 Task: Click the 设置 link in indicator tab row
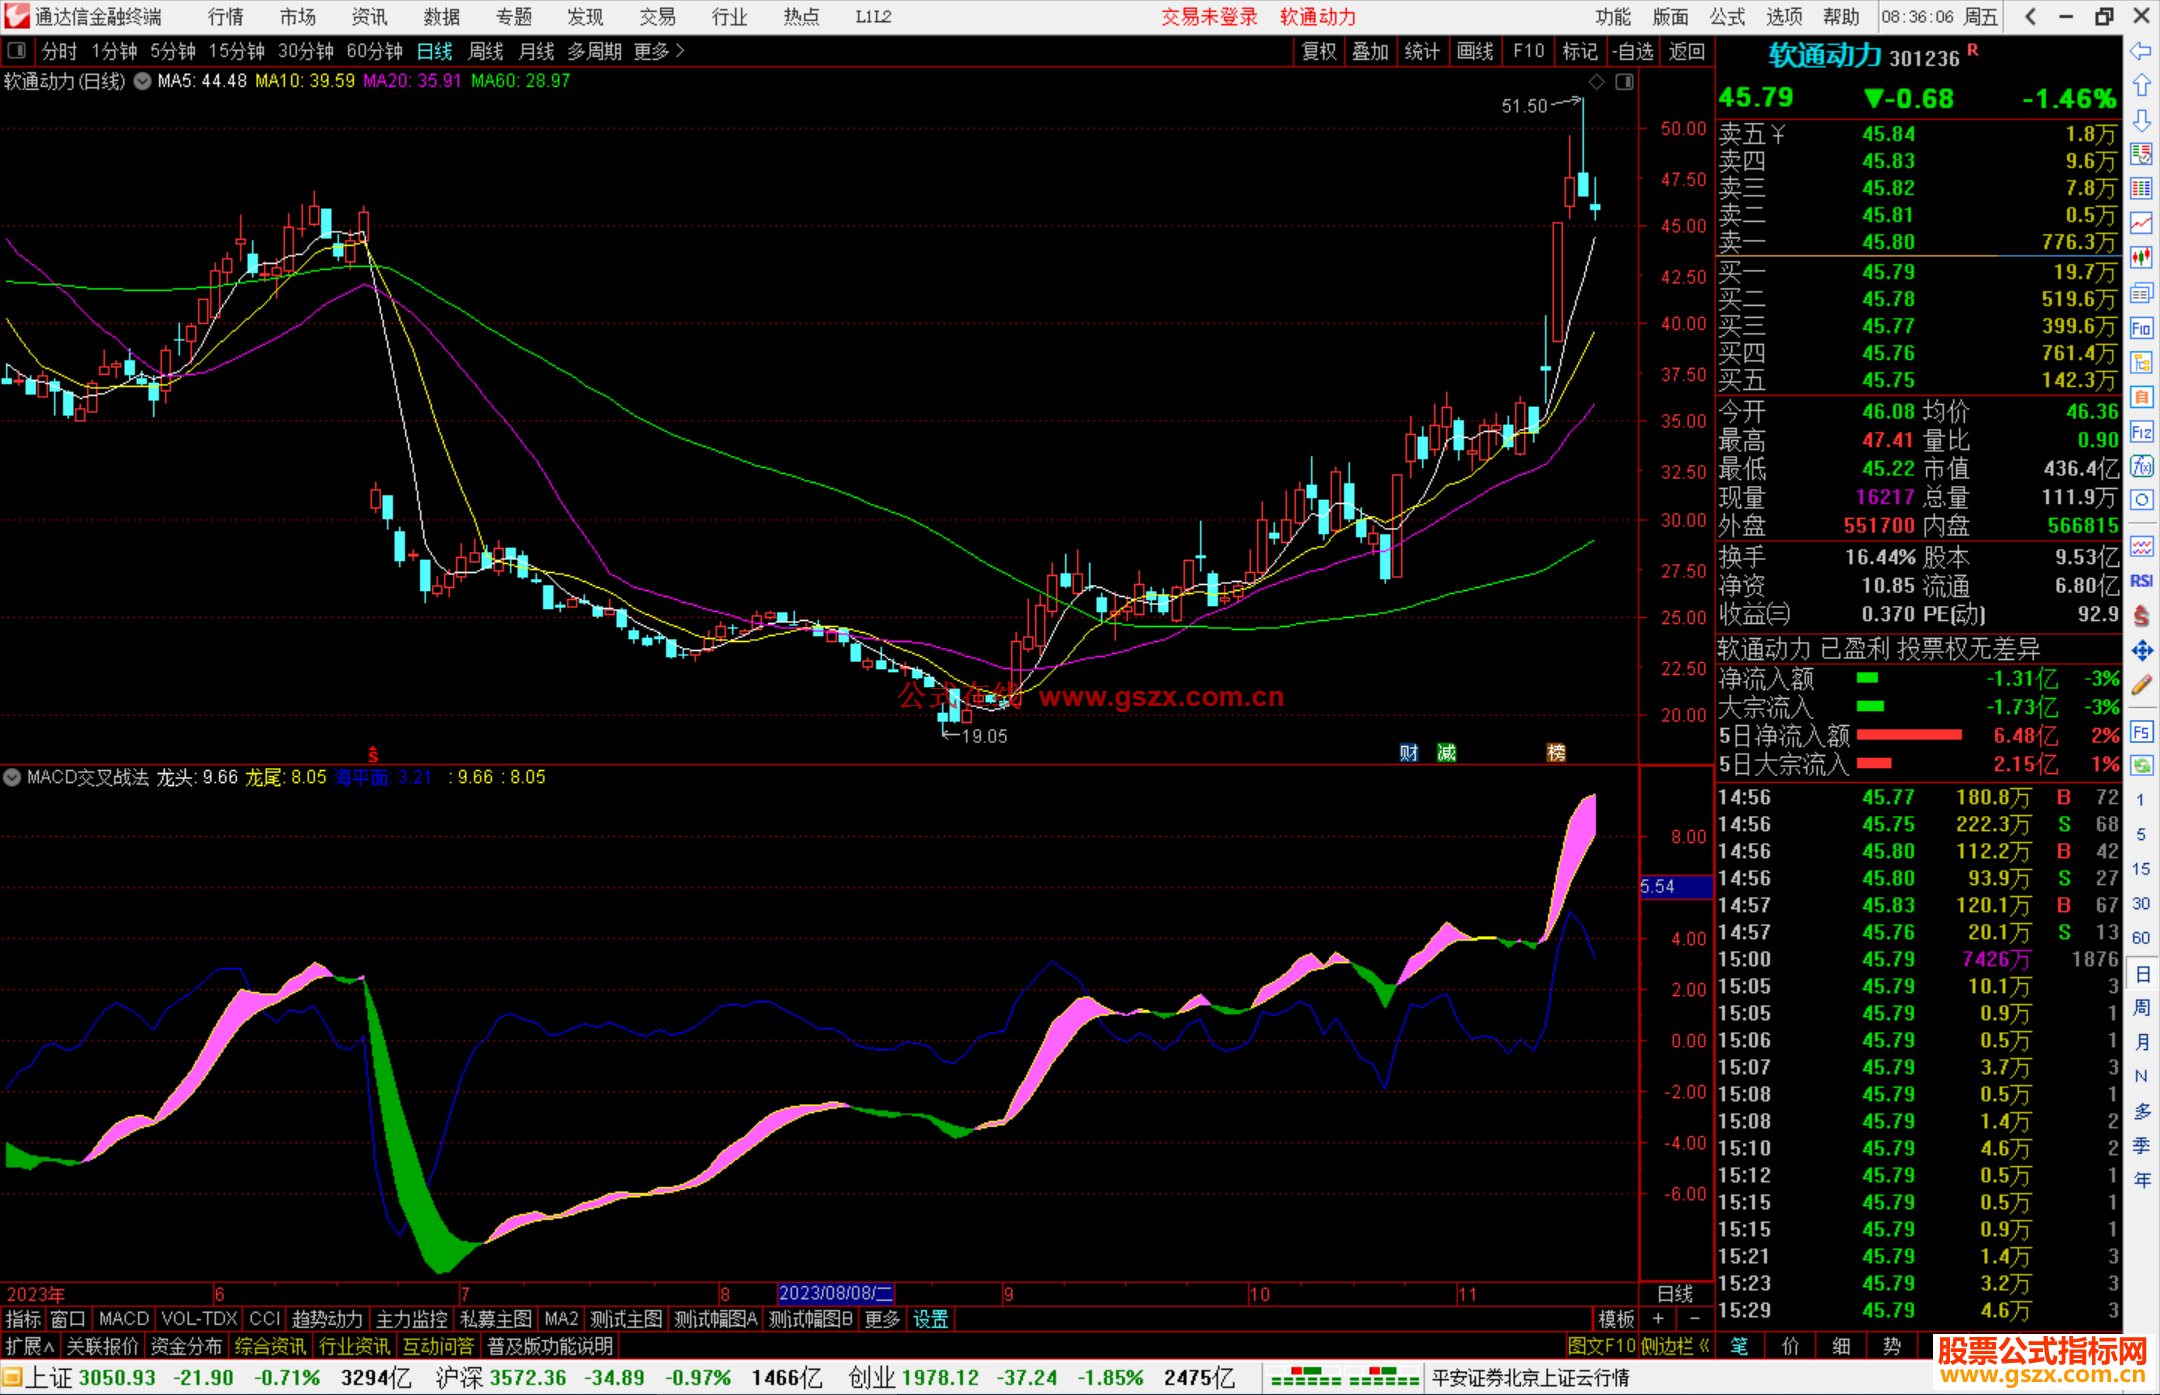tap(930, 1319)
